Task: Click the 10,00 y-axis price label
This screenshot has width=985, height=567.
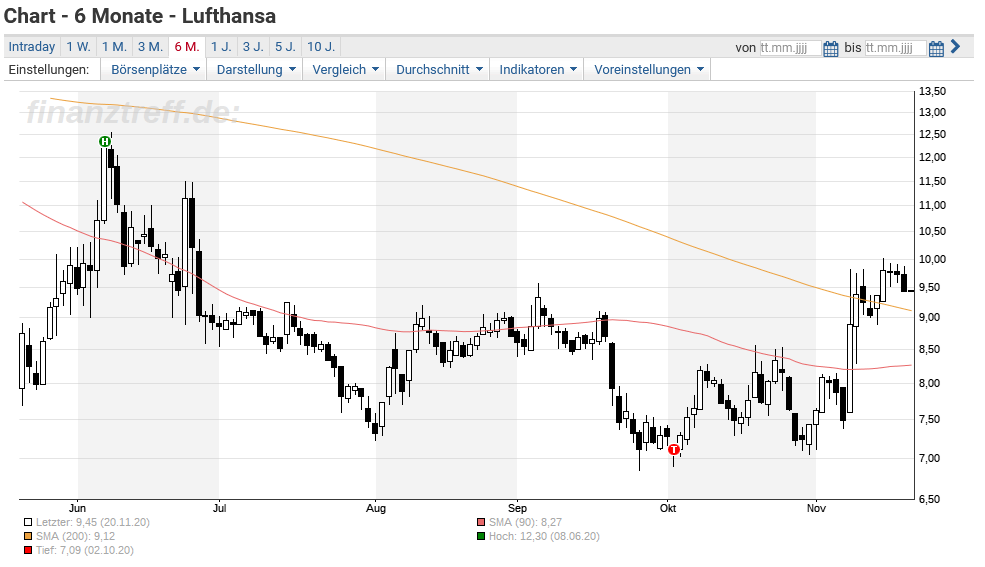Action: point(932,259)
